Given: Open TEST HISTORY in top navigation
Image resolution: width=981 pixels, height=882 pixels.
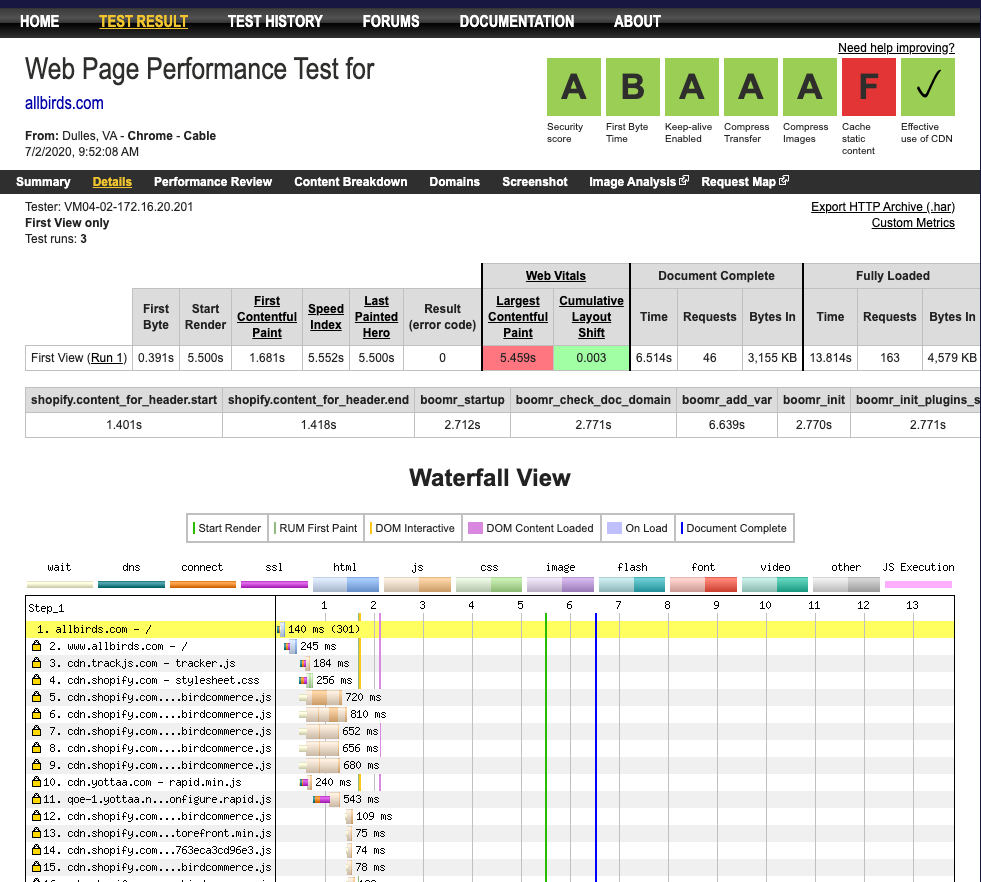Looking at the screenshot, I should point(275,21).
